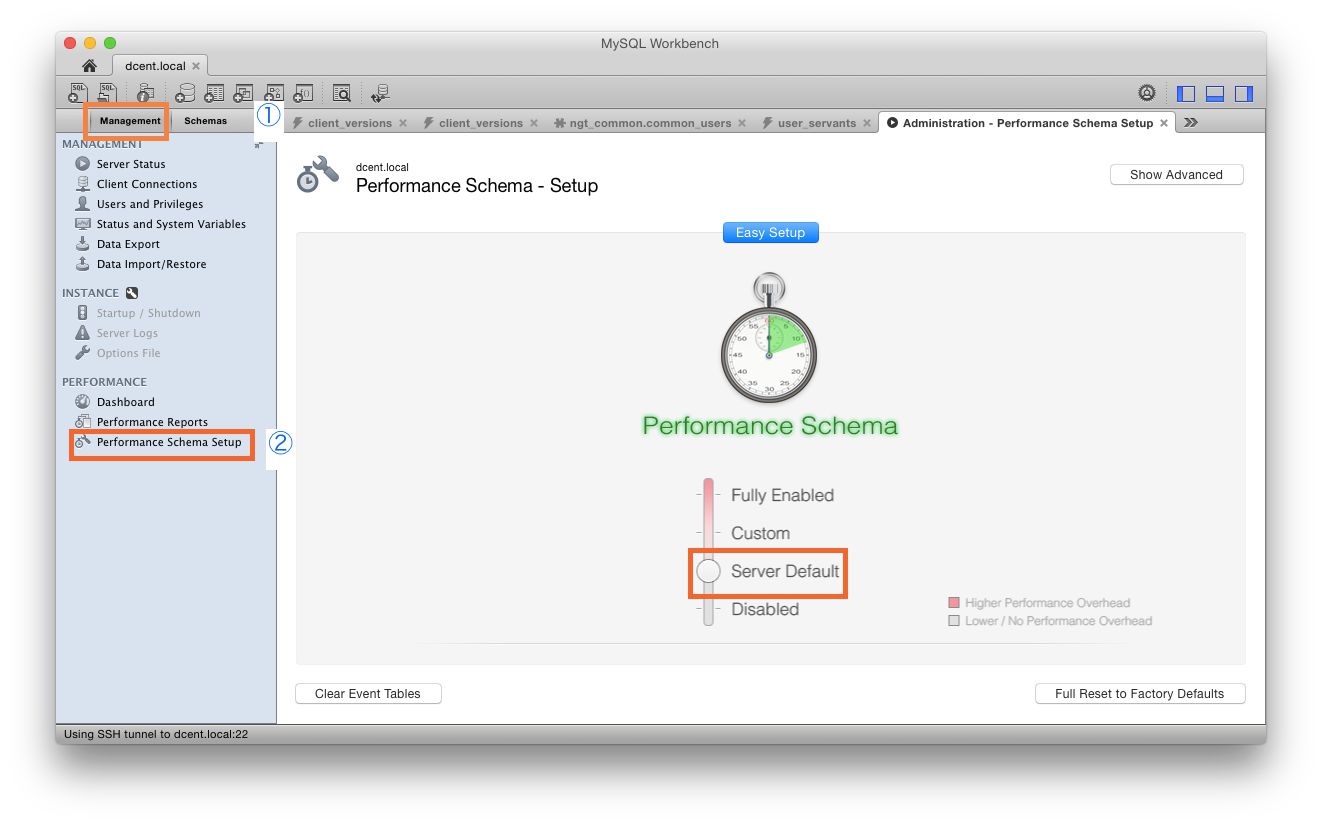Open the preferences gear icon
Viewport: 1322px width, 824px height.
1147,93
